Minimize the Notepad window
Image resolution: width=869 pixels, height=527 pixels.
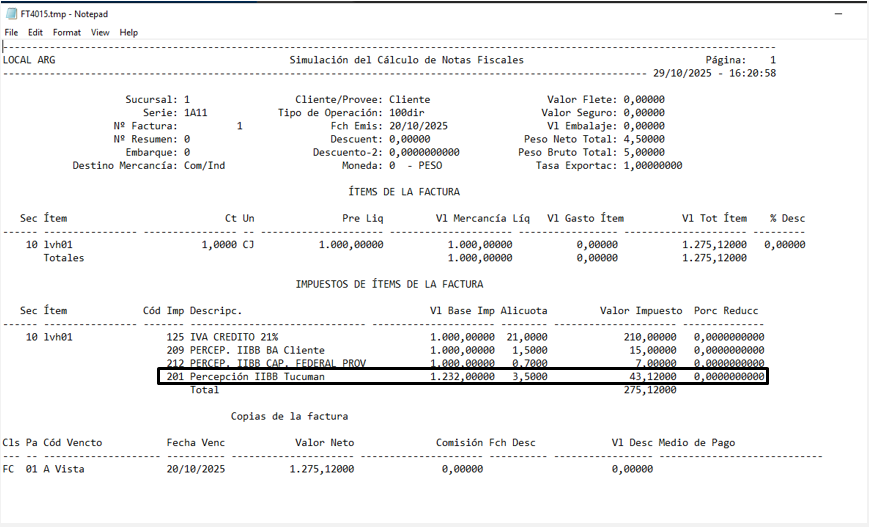[x=839, y=14]
